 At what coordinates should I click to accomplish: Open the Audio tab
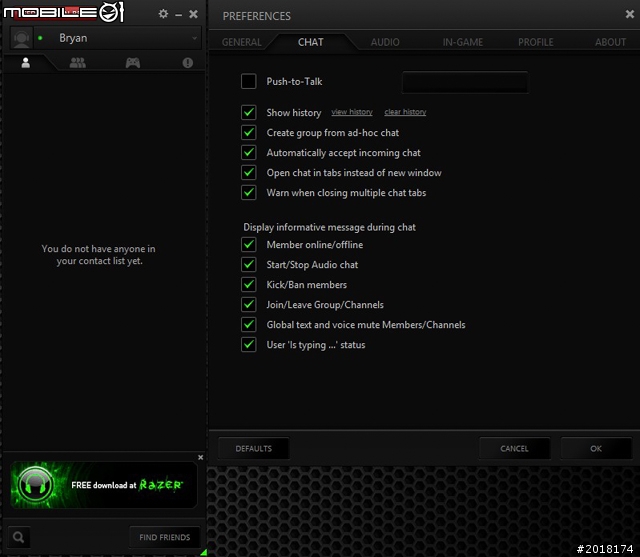click(x=385, y=42)
